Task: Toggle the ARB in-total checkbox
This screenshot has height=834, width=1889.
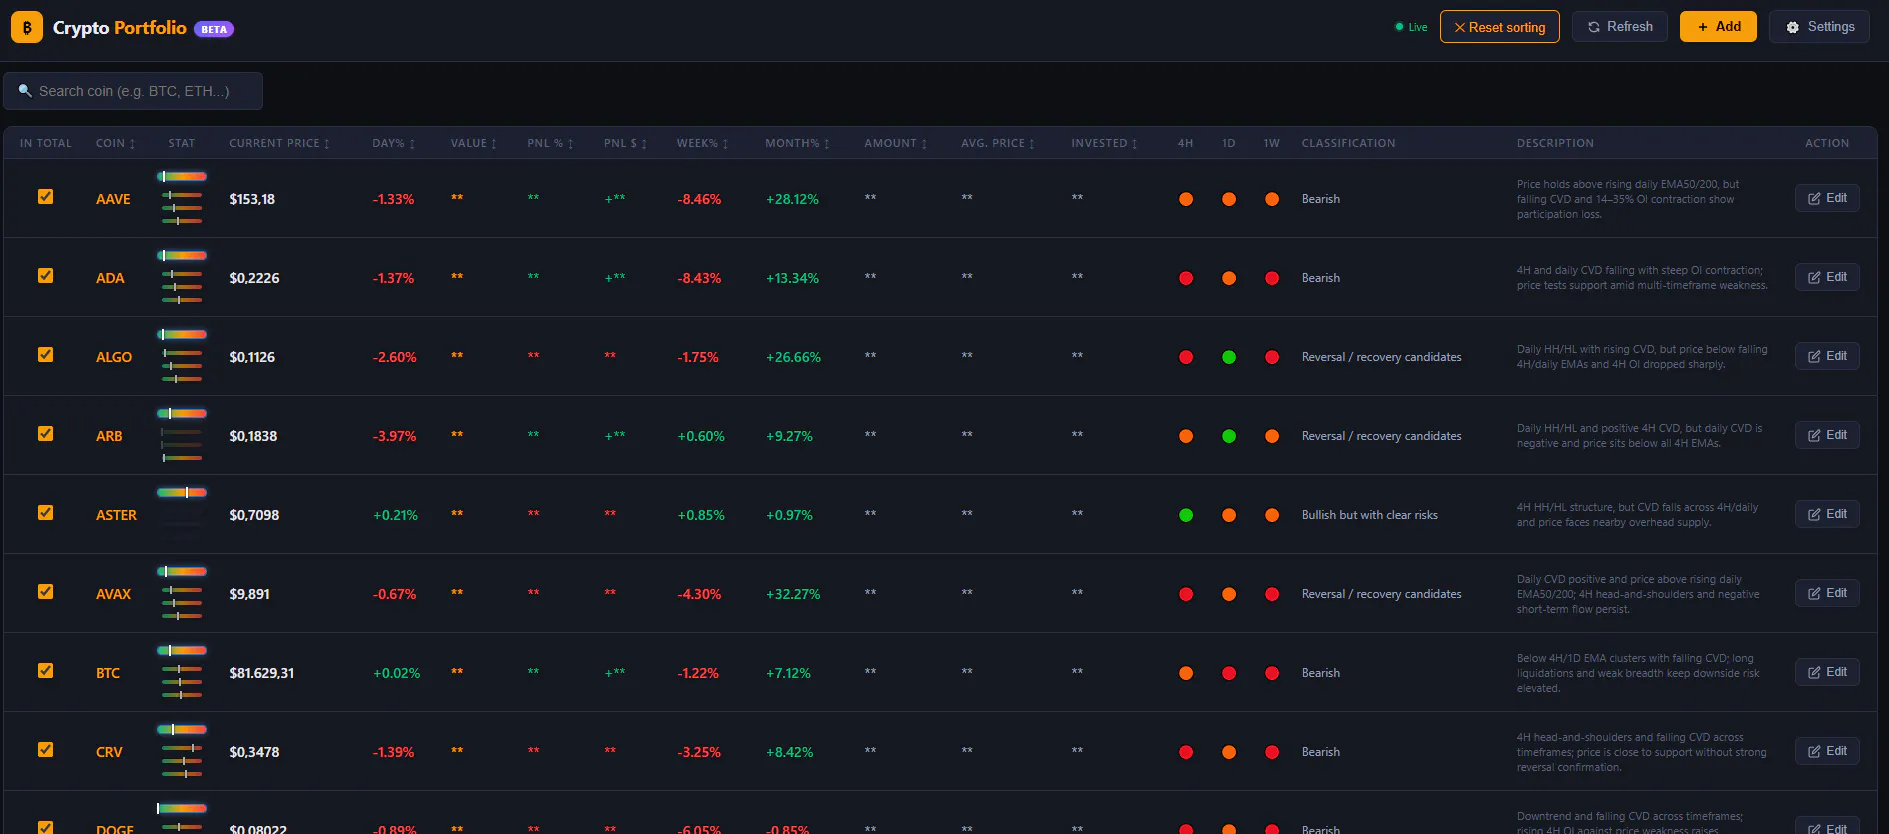Action: pyautogui.click(x=46, y=434)
